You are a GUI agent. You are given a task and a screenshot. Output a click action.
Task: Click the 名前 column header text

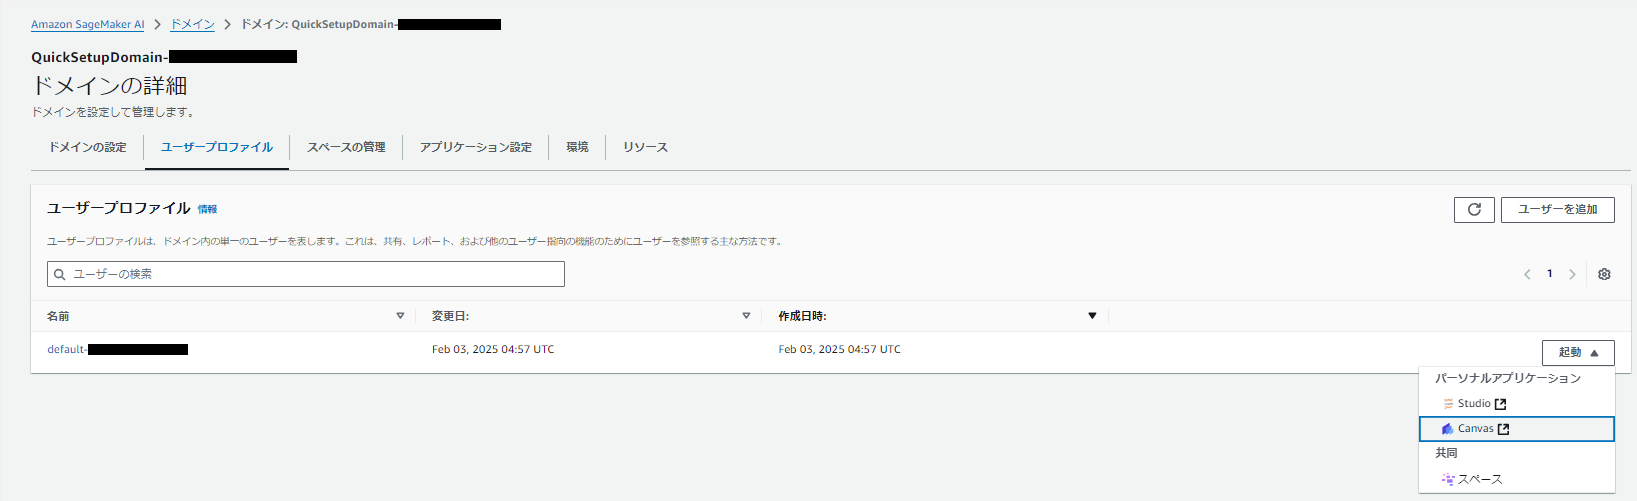(58, 316)
